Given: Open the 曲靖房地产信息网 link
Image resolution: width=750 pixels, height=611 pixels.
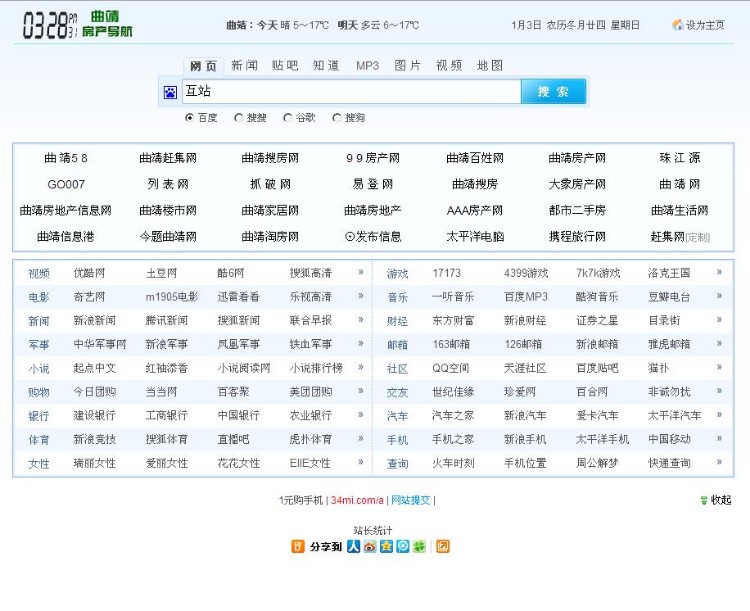Looking at the screenshot, I should pos(66,210).
